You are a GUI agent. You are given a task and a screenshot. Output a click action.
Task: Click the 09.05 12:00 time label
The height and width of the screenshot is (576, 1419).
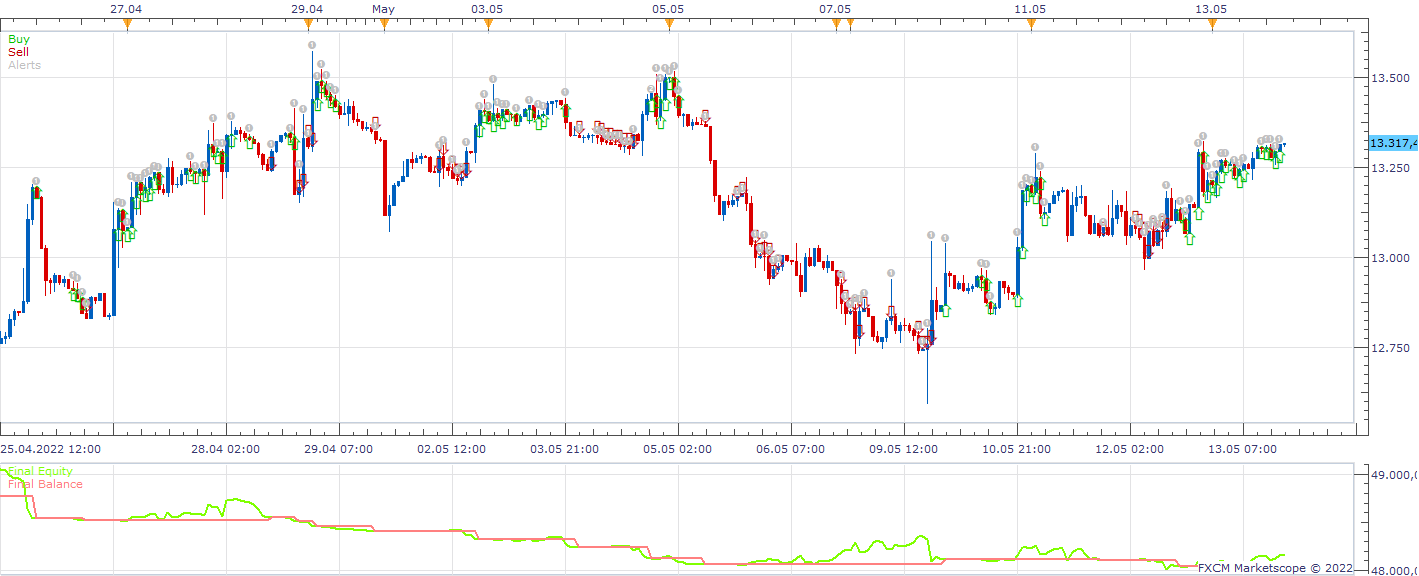904,449
